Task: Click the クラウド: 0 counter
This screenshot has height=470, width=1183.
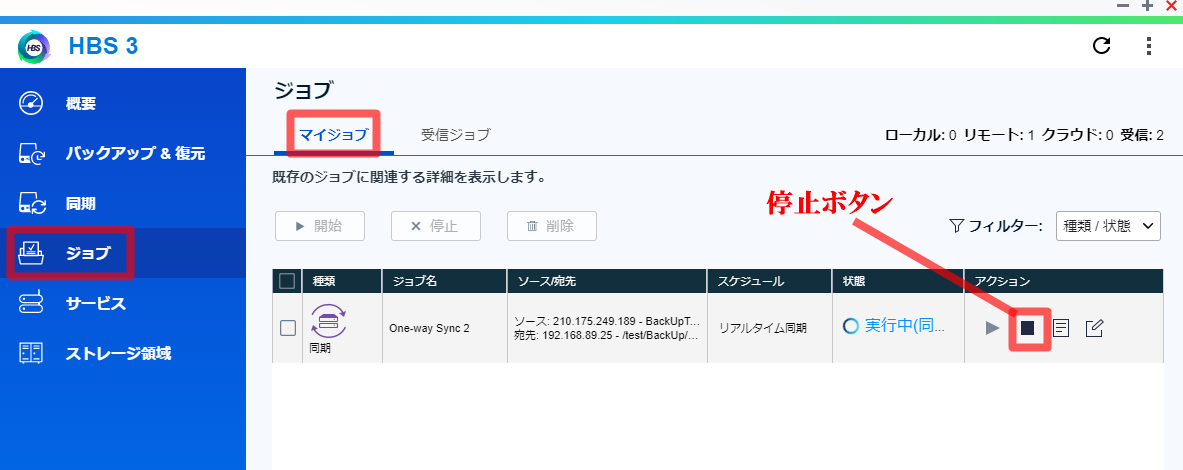Action: point(1078,135)
